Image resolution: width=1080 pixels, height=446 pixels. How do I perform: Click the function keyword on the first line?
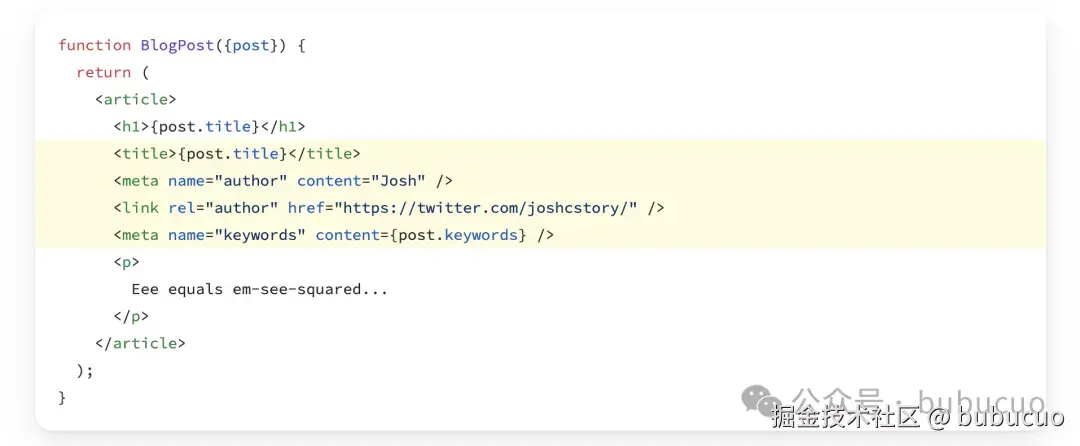tap(94, 45)
